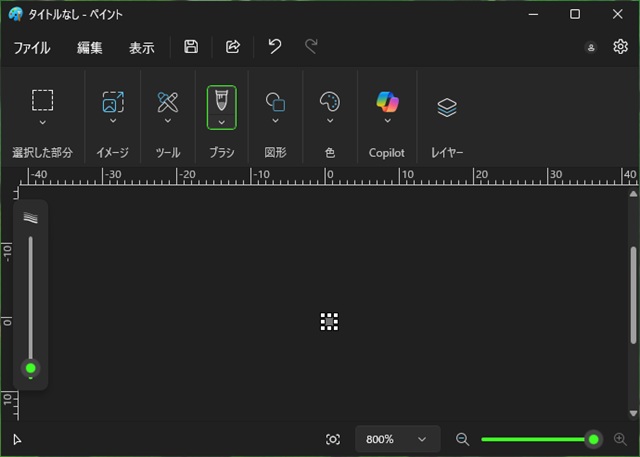Click the brush size slider handle
The width and height of the screenshot is (640, 457).
(x=31, y=368)
